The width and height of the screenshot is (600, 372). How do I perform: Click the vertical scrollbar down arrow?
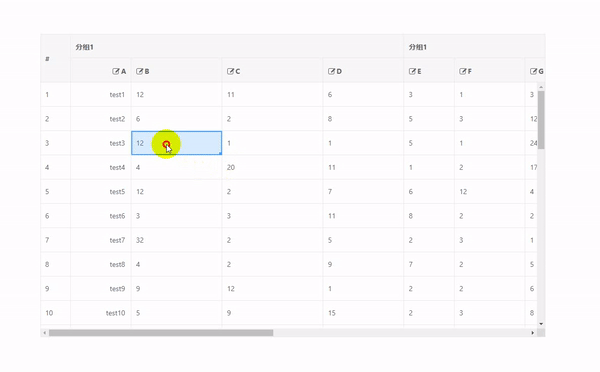pyautogui.click(x=541, y=324)
